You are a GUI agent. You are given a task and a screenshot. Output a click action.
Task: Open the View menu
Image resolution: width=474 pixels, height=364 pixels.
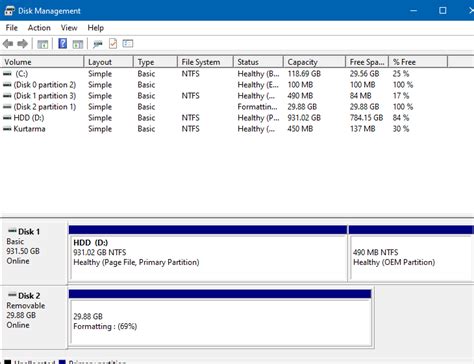[69, 28]
